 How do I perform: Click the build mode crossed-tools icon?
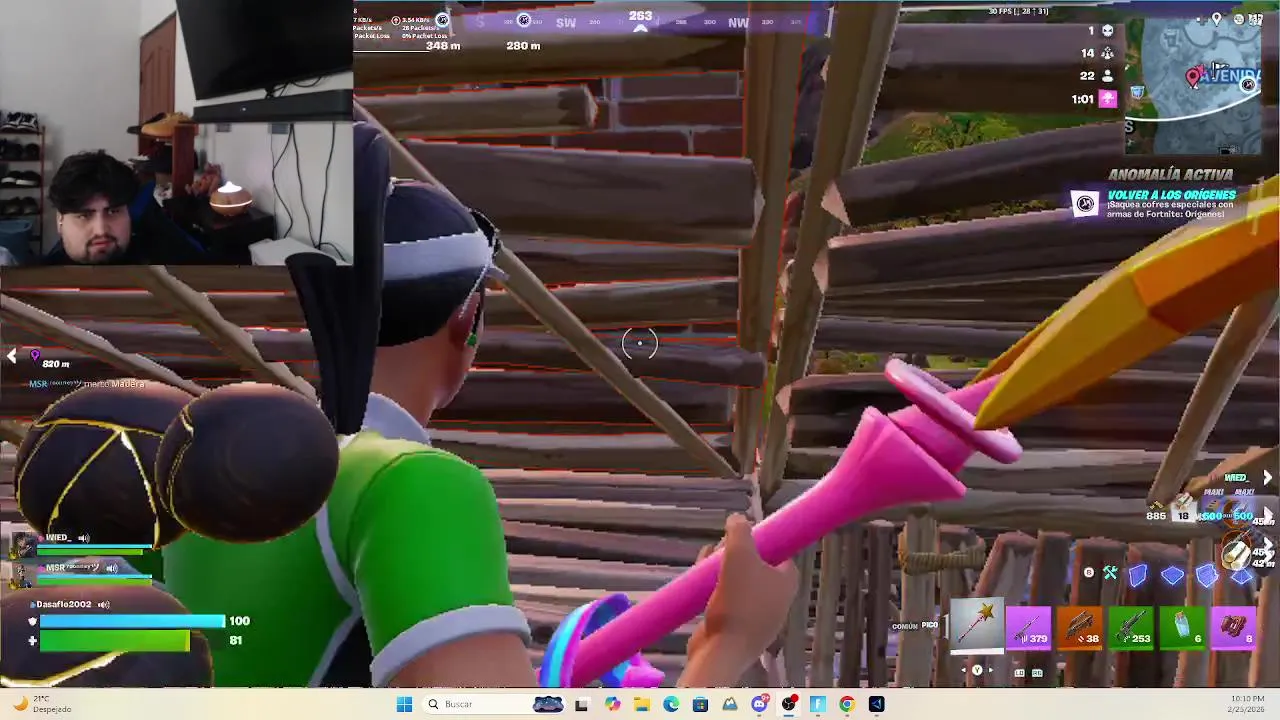(1110, 573)
